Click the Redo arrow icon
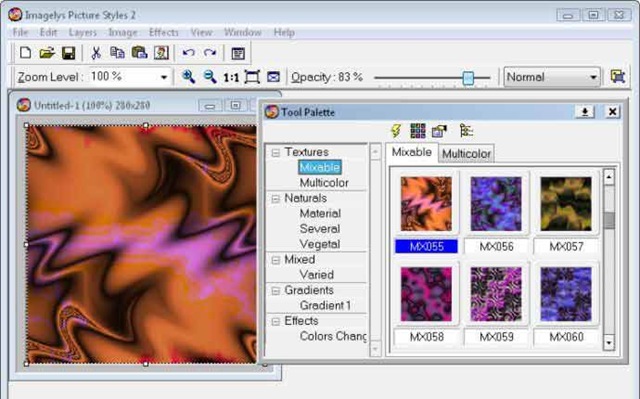 pyautogui.click(x=210, y=53)
